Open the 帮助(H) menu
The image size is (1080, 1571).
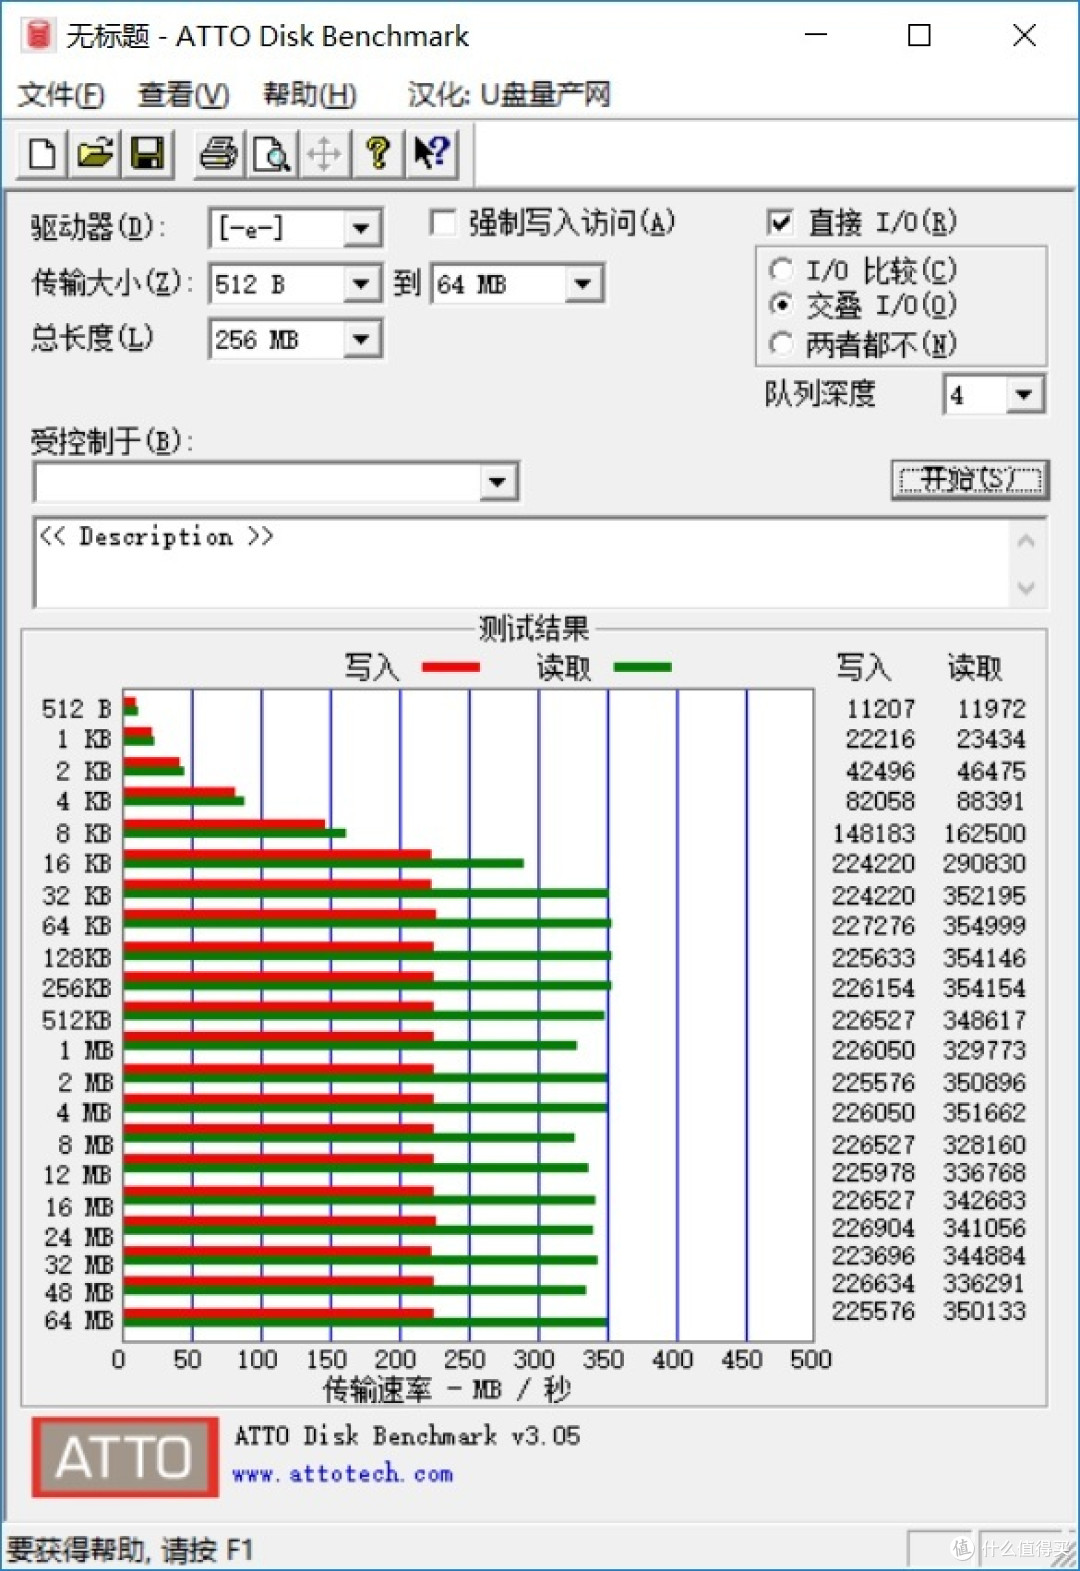pyautogui.click(x=310, y=95)
